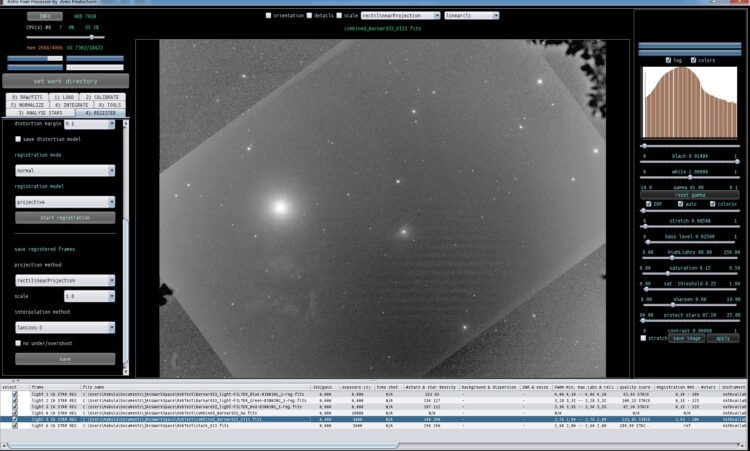Select the 3) ANALYSE STARS tab
The width and height of the screenshot is (750, 451).
coord(40,113)
